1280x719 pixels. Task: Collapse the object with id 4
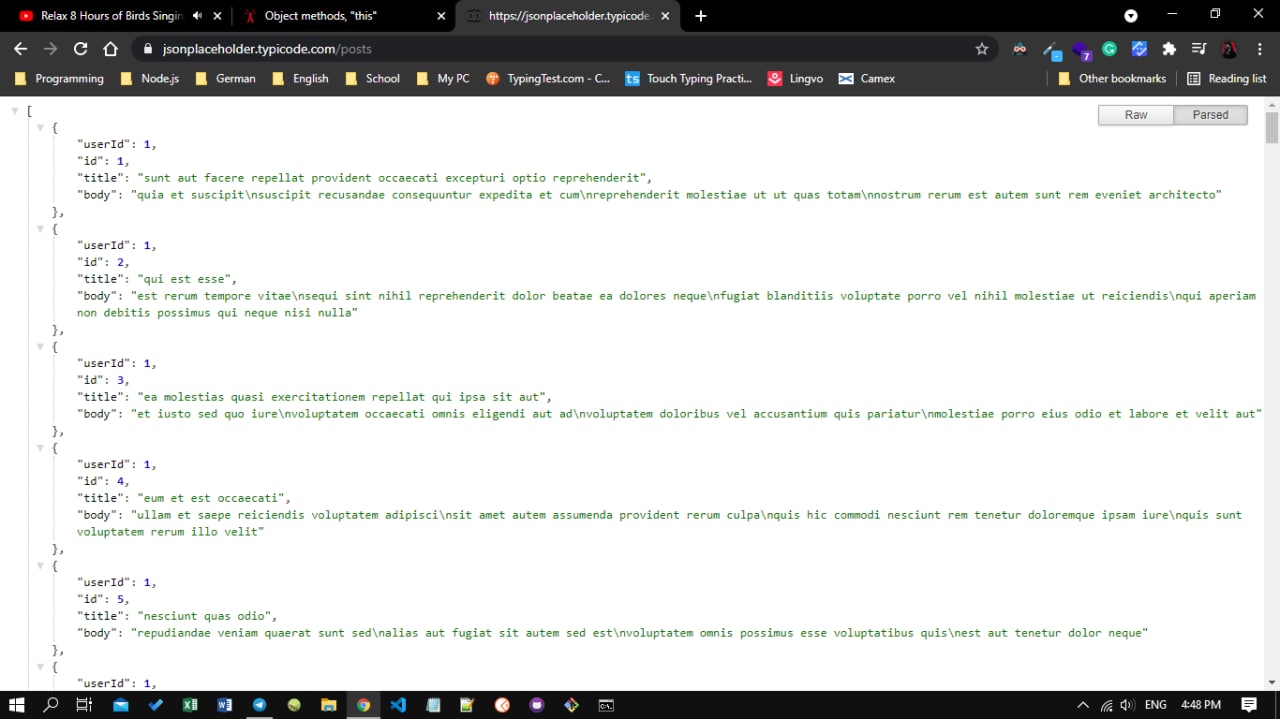coord(40,448)
